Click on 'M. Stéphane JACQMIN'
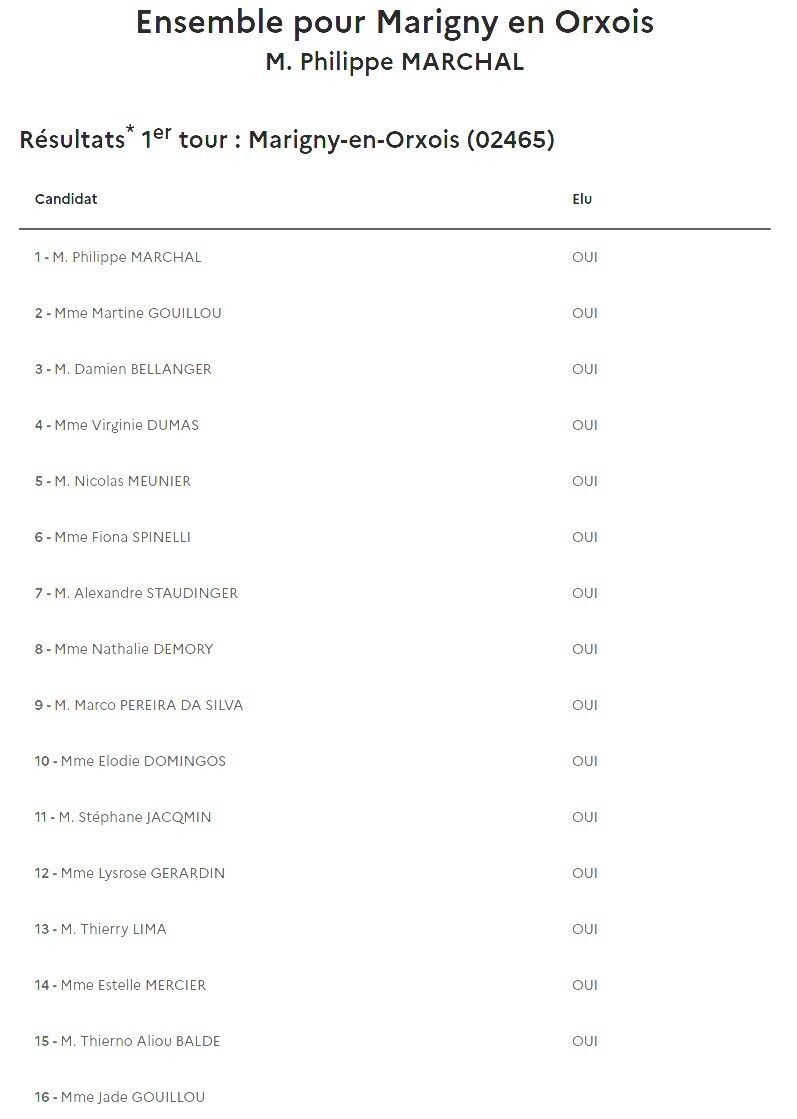Image resolution: width=797 pixels, height=1119 pixels. coord(123,817)
